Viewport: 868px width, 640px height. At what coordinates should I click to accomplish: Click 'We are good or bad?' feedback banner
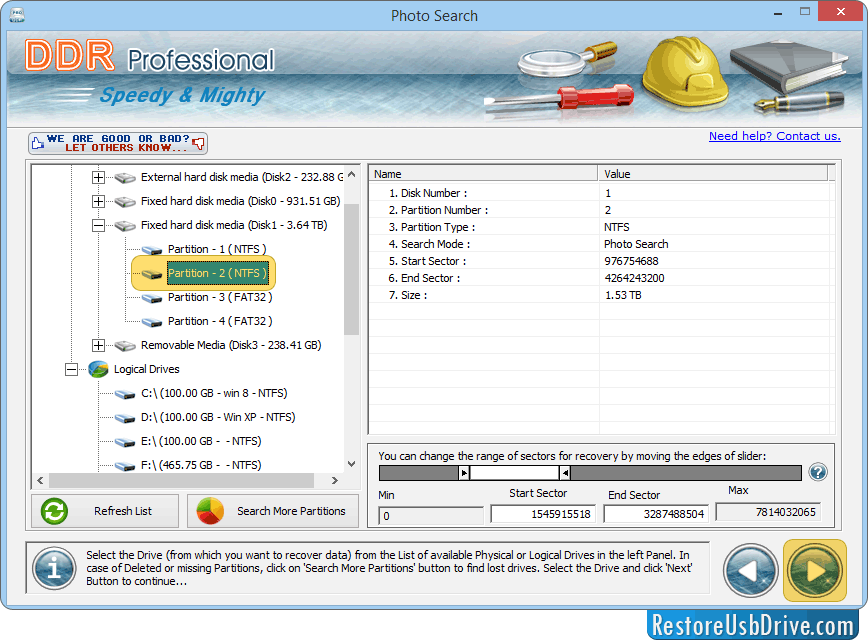pyautogui.click(x=118, y=143)
